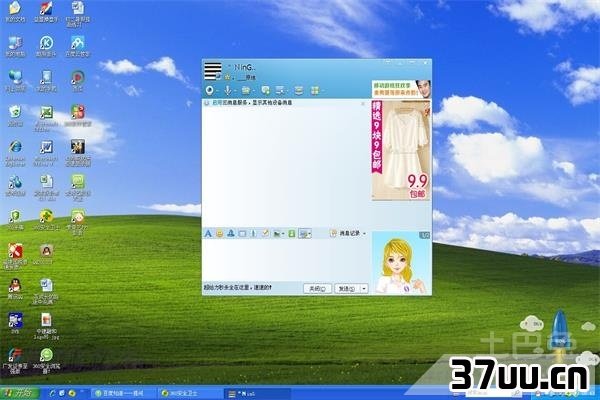The width and height of the screenshot is (600, 400).
Task: Click the blonde girl QQ show avatar
Action: (401, 263)
